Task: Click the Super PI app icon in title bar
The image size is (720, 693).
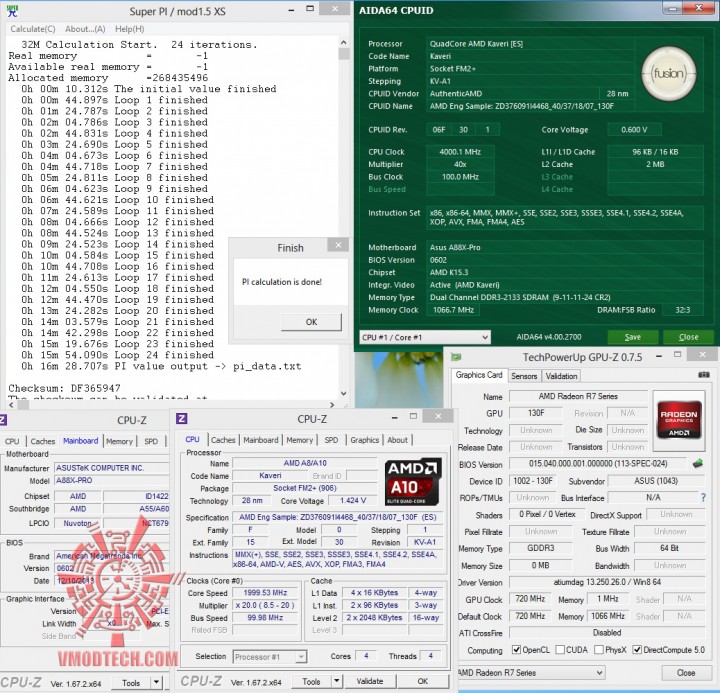Action: click(x=13, y=11)
